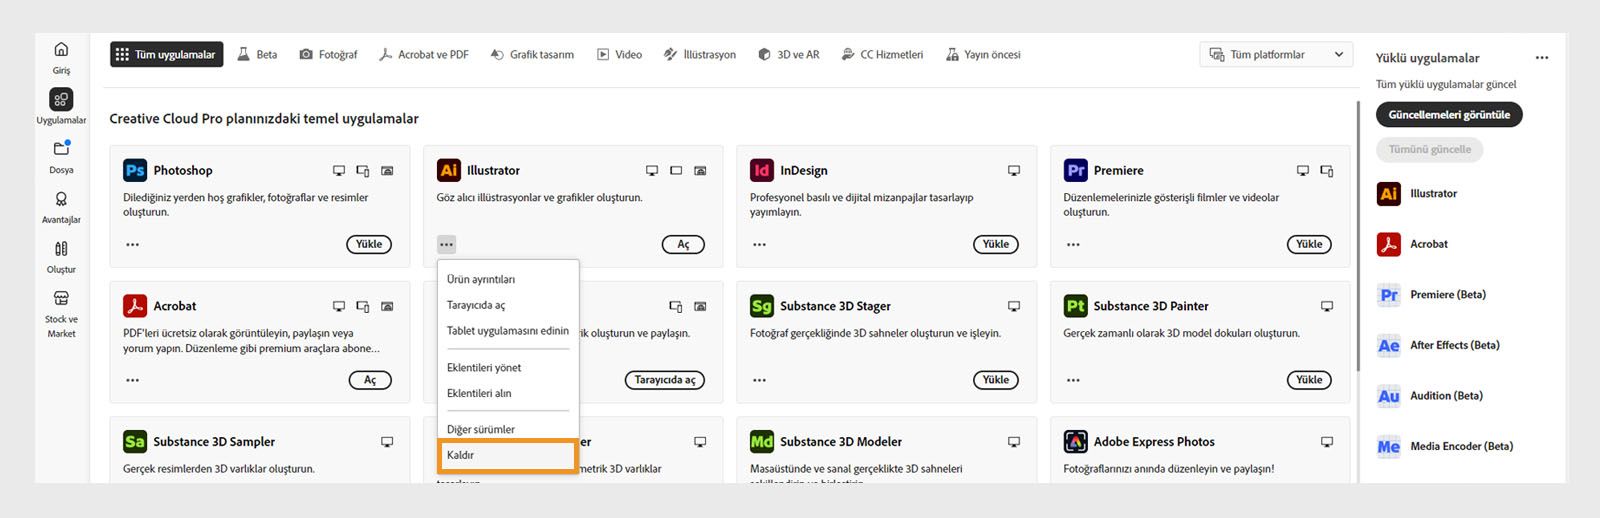
Task: Open Illustrator in installed apps list
Action: tap(1416, 194)
